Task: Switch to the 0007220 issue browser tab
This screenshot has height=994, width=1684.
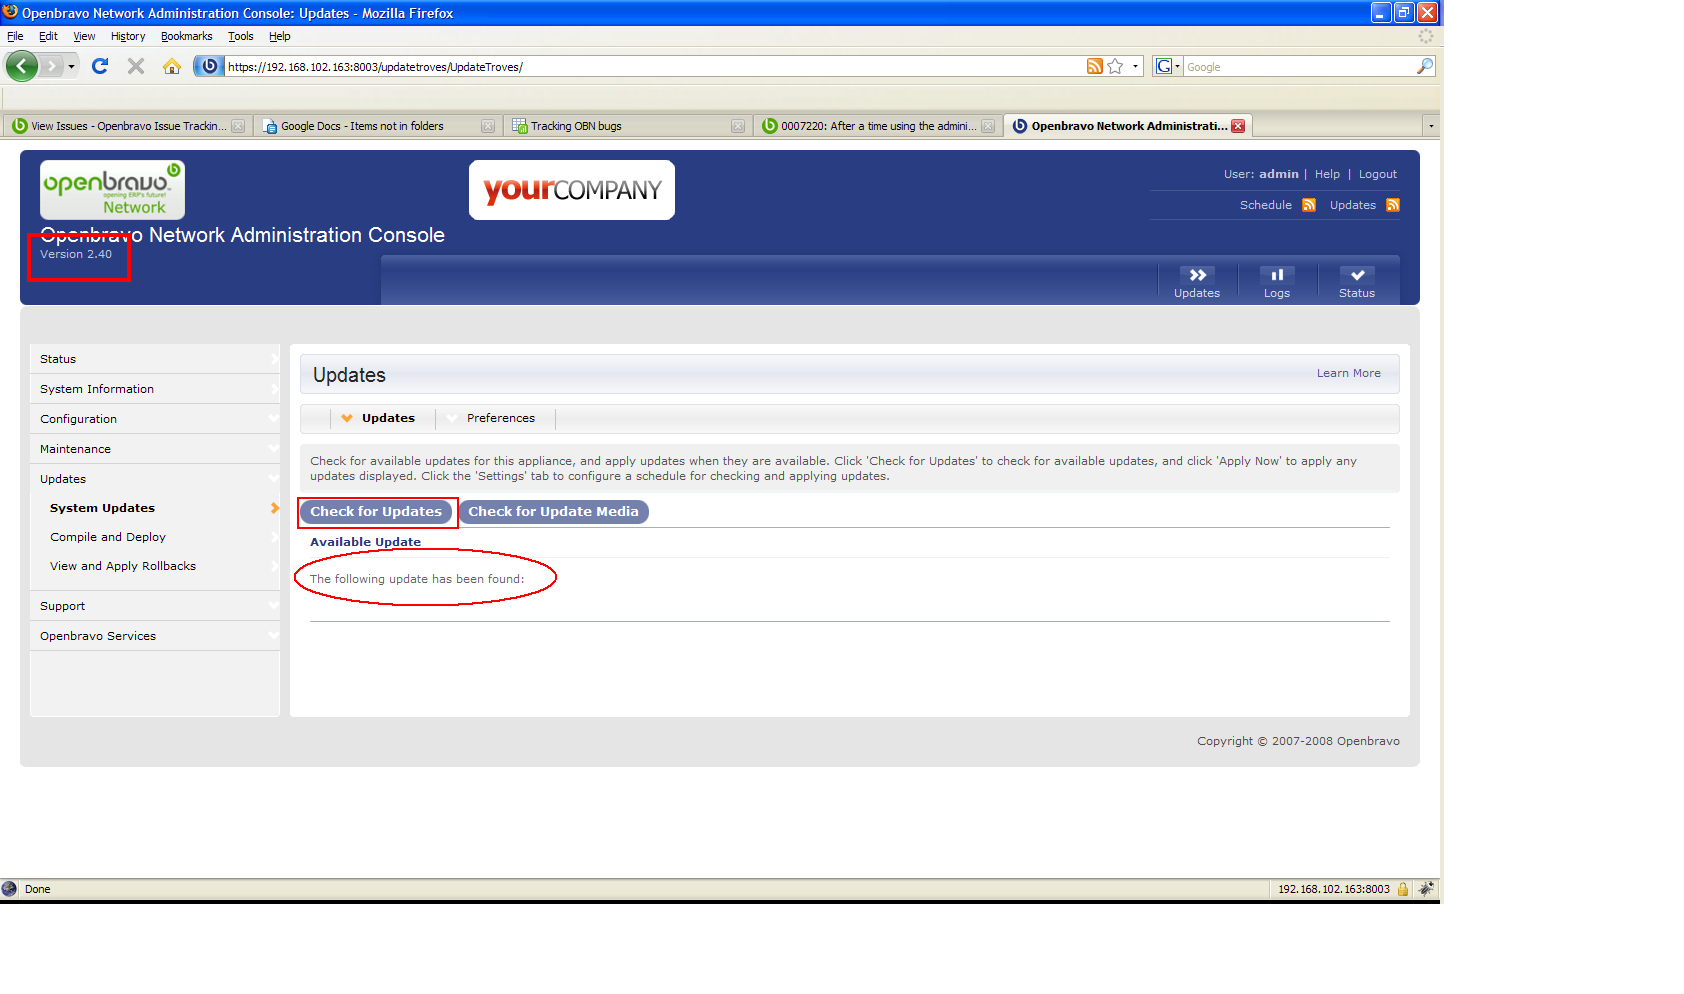Action: (x=877, y=126)
